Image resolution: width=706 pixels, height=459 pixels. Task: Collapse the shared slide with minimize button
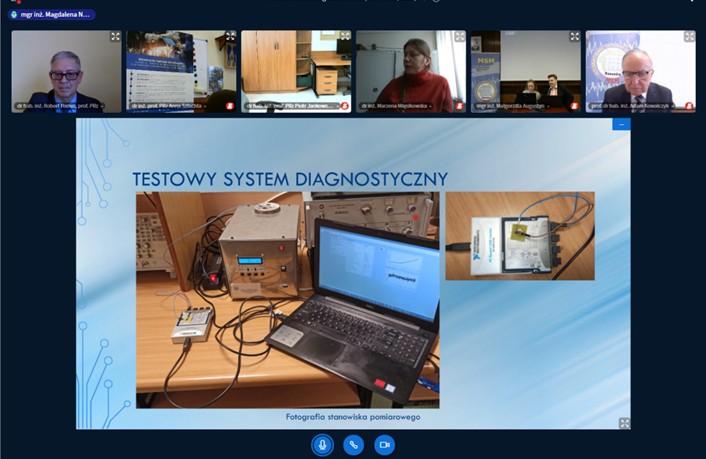point(621,125)
